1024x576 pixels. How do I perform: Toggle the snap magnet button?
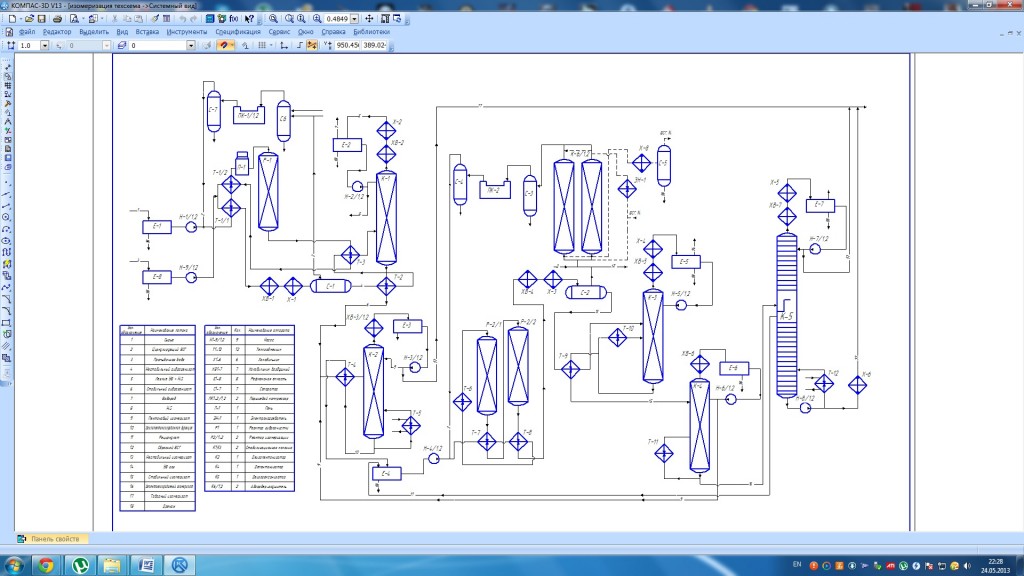point(223,45)
